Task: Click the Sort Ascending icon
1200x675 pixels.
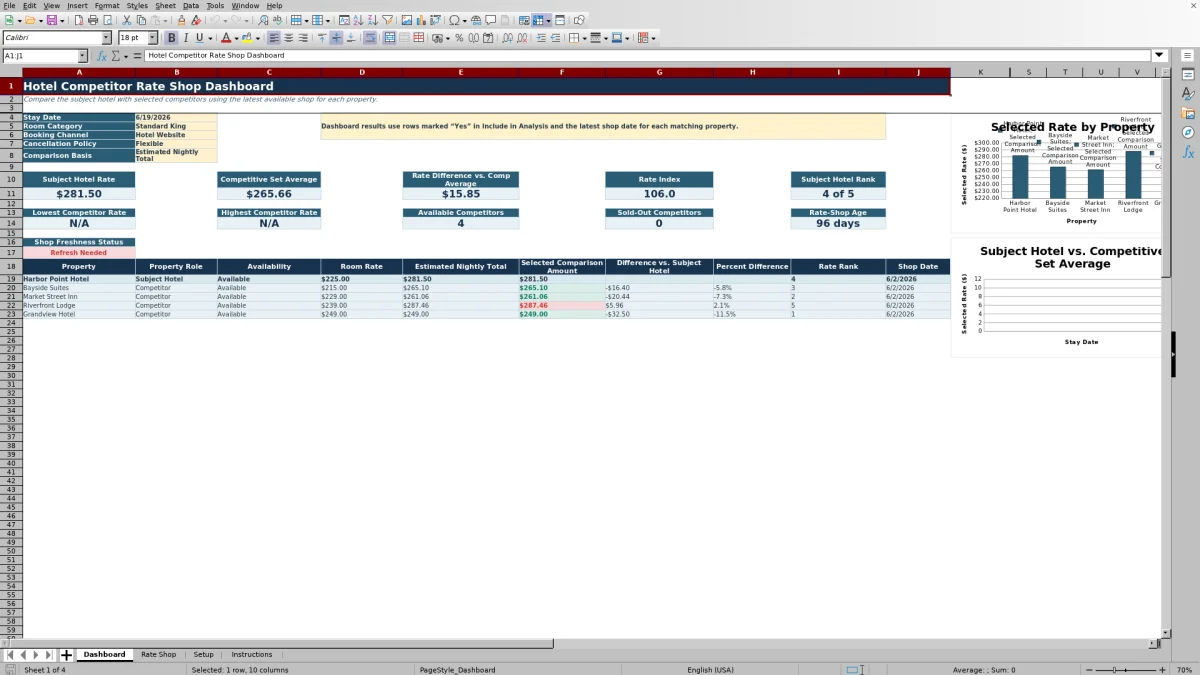Action: pyautogui.click(x=357, y=20)
